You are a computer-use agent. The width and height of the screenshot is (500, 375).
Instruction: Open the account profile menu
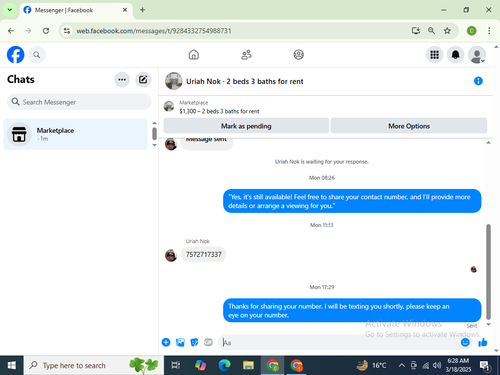point(477,55)
